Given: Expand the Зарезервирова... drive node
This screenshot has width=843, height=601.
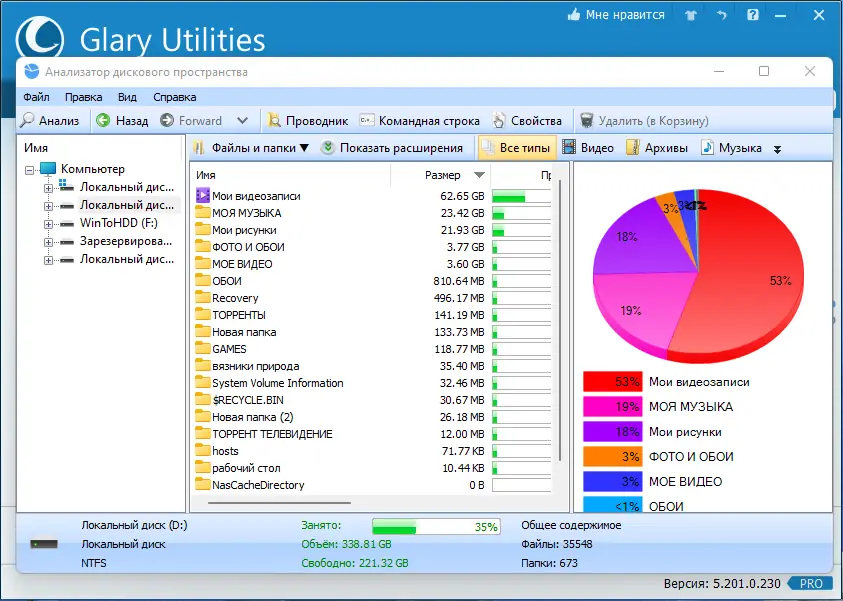Looking at the screenshot, I should (48, 242).
